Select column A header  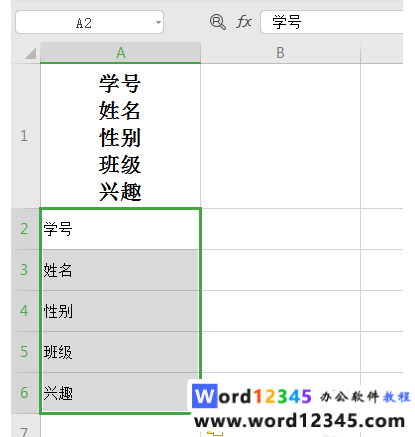point(121,53)
